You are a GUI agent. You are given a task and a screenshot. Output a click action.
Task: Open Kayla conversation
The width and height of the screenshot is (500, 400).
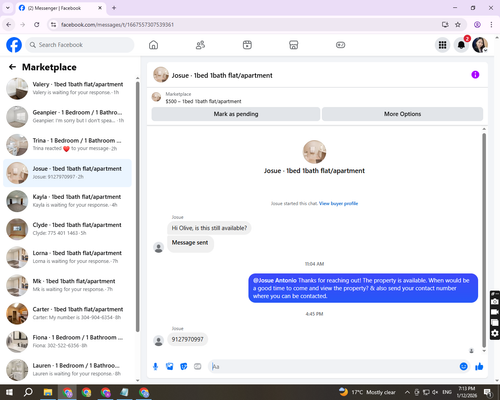pos(68,201)
